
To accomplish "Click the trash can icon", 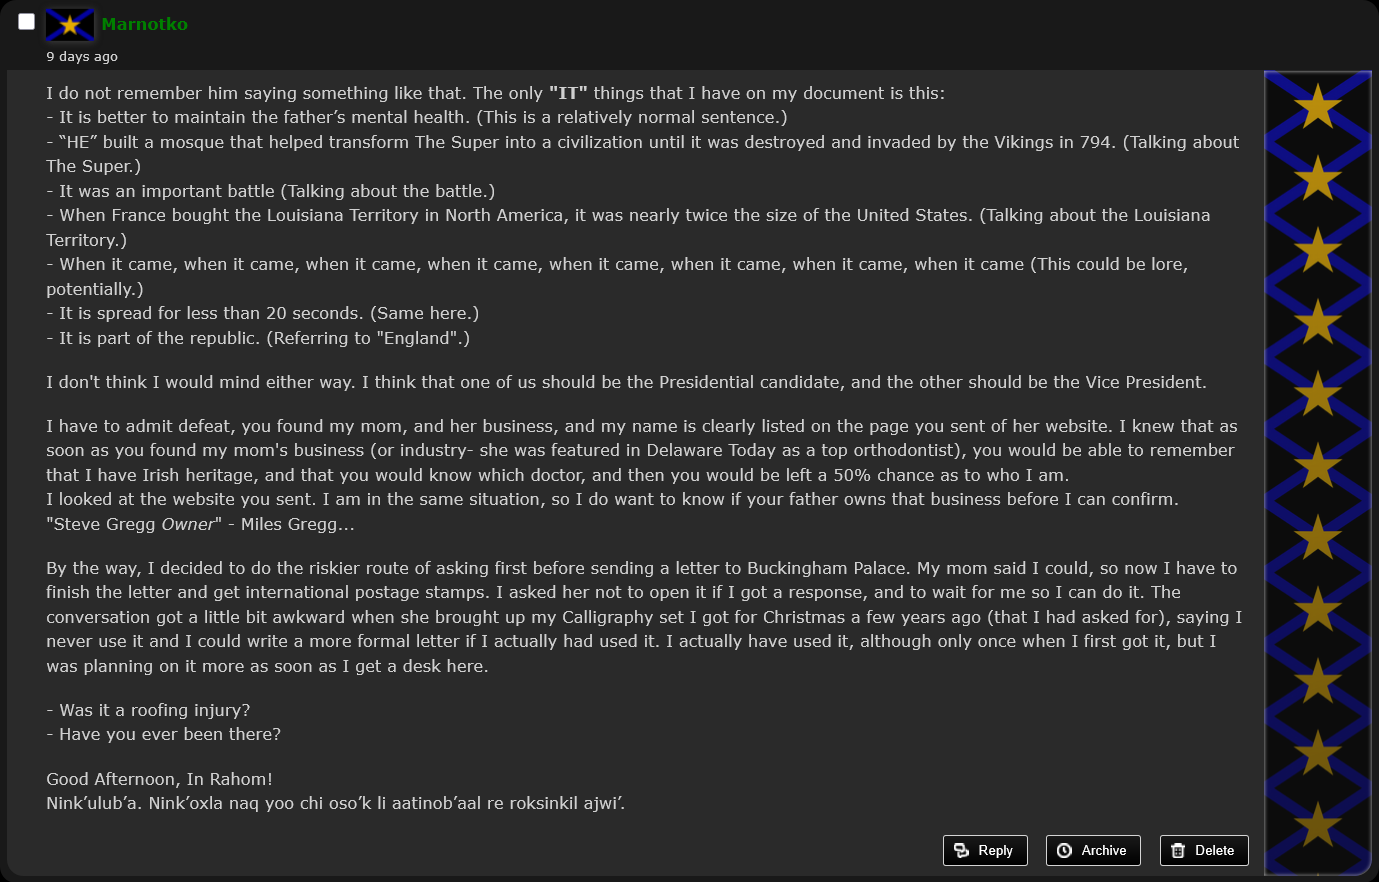I will [1177, 850].
